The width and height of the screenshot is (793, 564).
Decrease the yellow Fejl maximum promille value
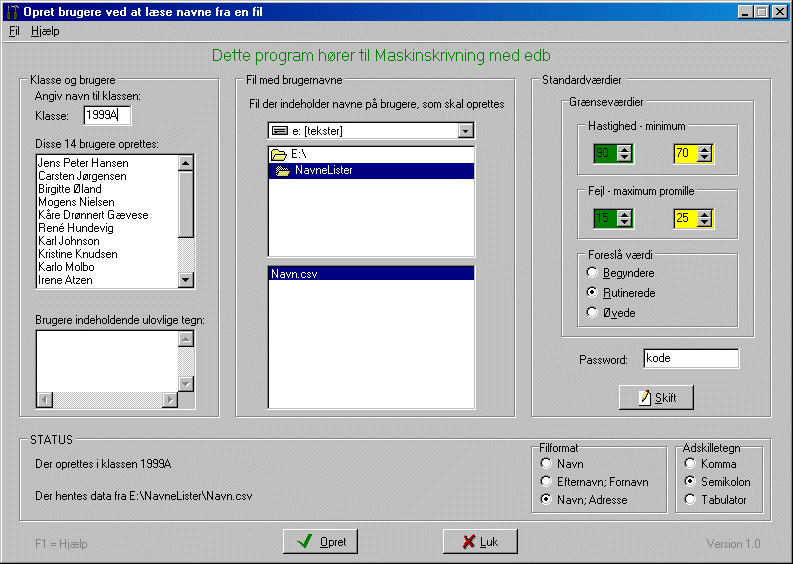705,222
